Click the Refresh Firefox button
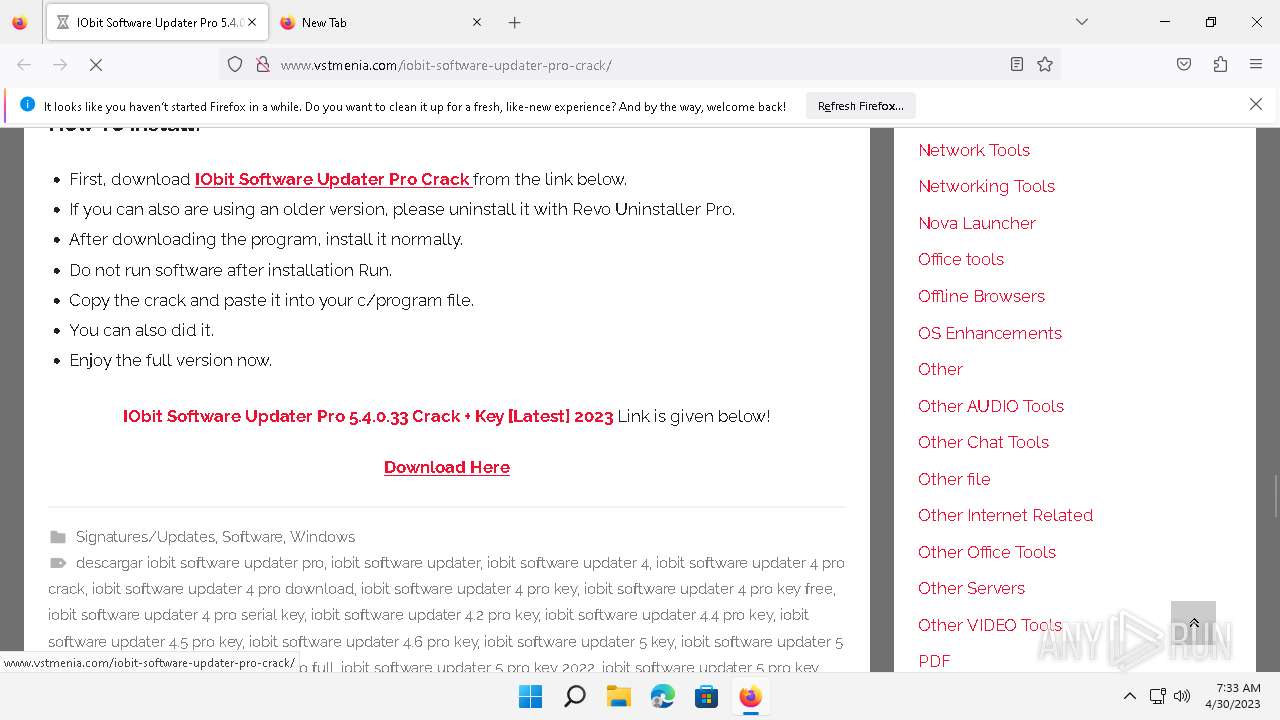 point(861,106)
